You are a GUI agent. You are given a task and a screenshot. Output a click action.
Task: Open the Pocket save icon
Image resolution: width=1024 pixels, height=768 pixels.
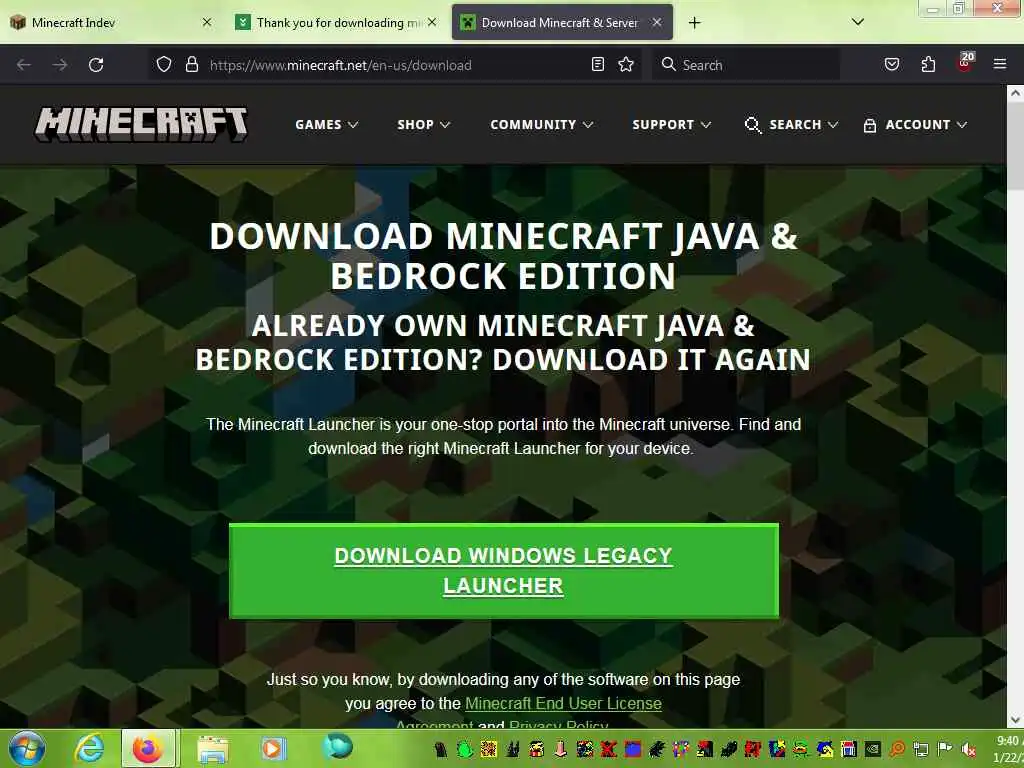point(892,65)
